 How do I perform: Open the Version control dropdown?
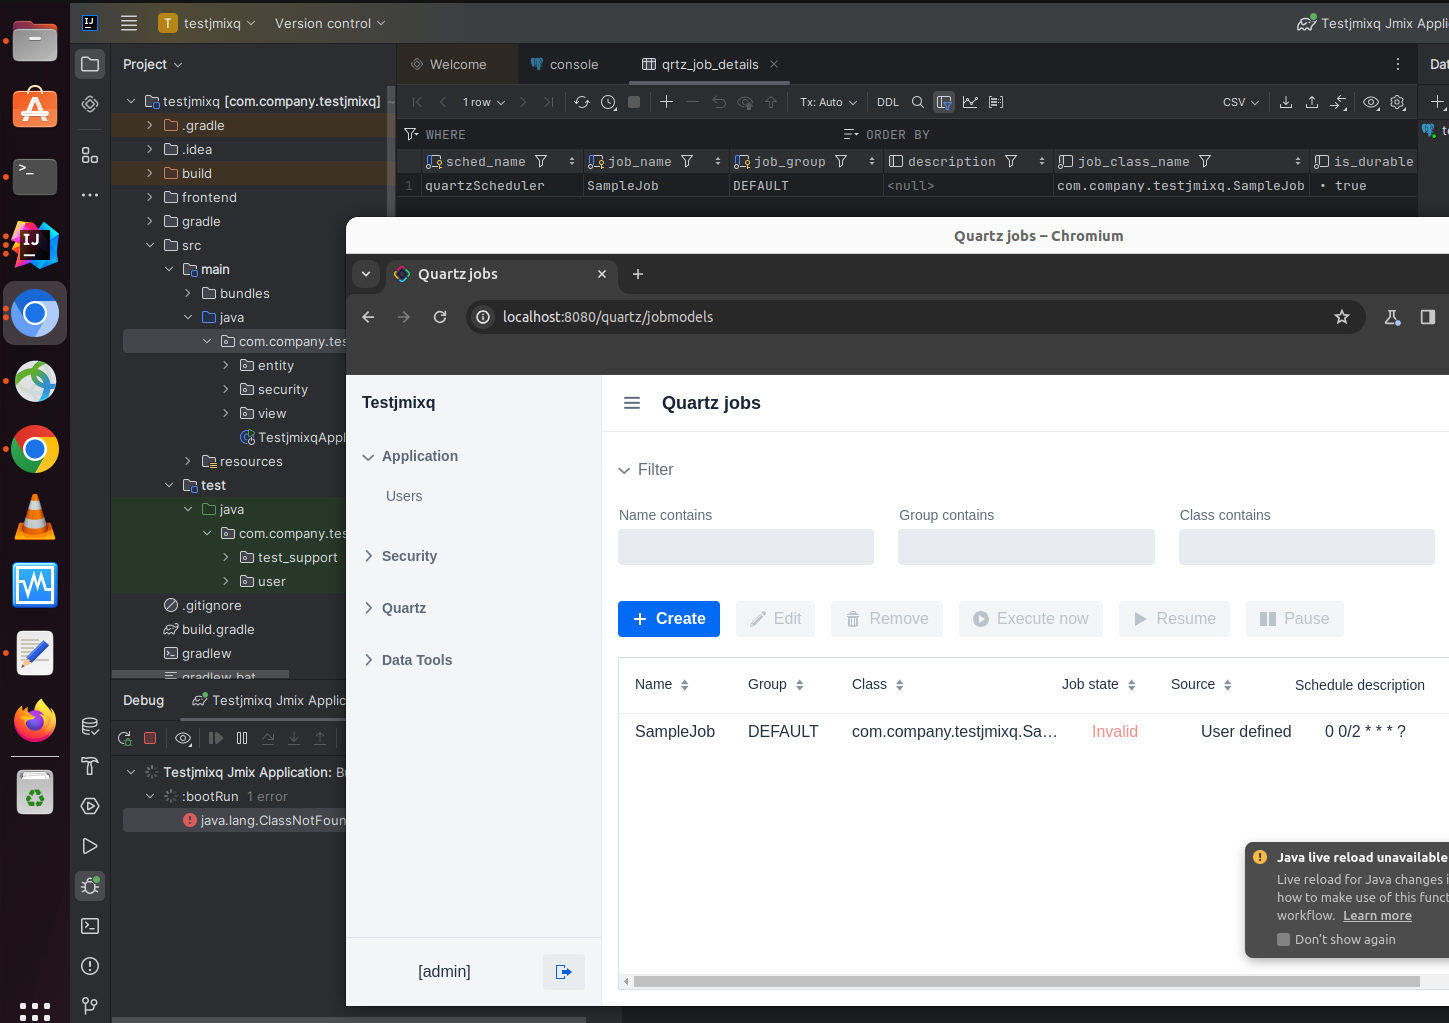click(330, 23)
